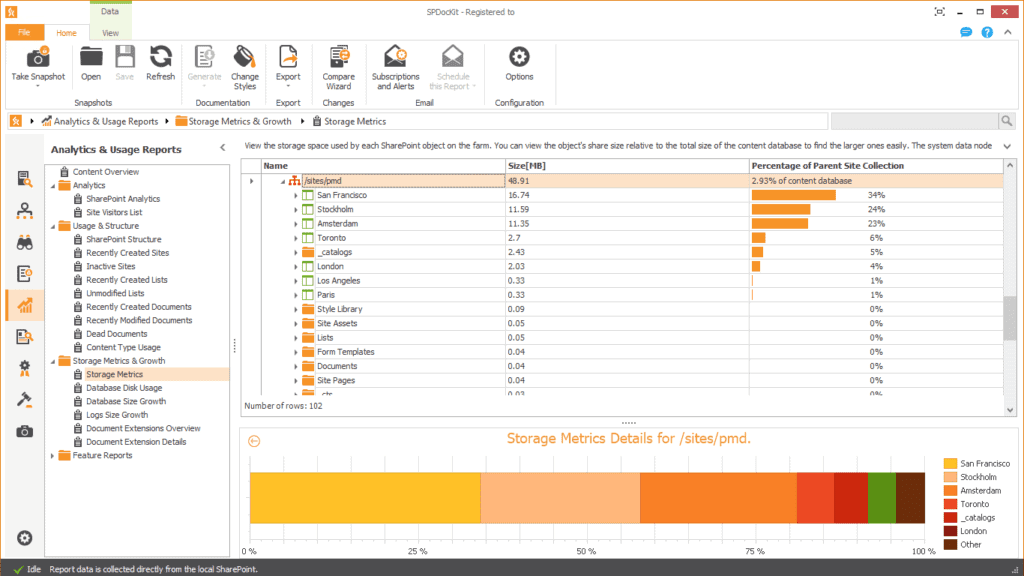Screen dimensions: 1024x576
Task: Open a snapshot with the Open icon
Action: (91, 57)
